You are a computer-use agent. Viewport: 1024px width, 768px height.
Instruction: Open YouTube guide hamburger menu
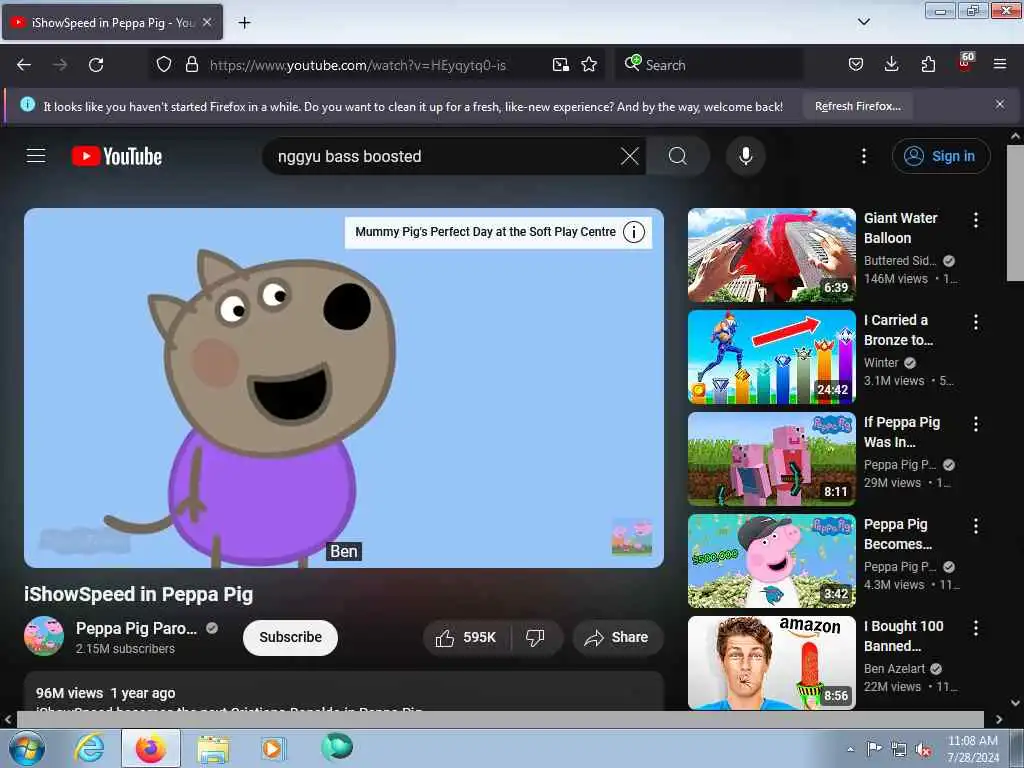pyautogui.click(x=36, y=156)
